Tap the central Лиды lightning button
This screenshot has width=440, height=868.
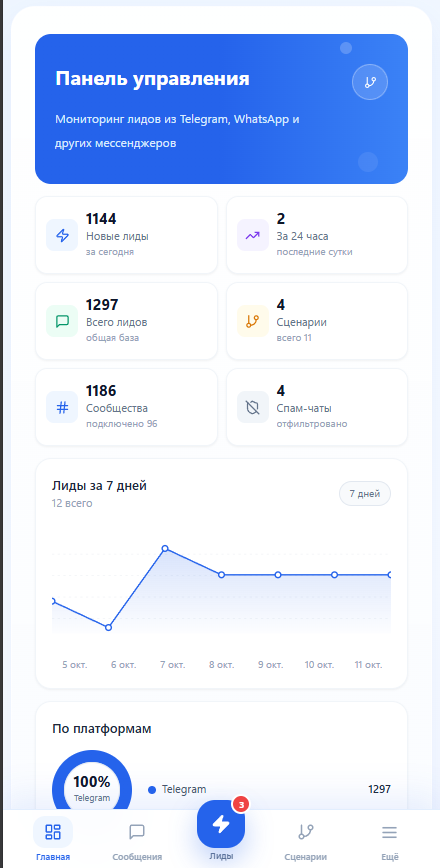221,824
